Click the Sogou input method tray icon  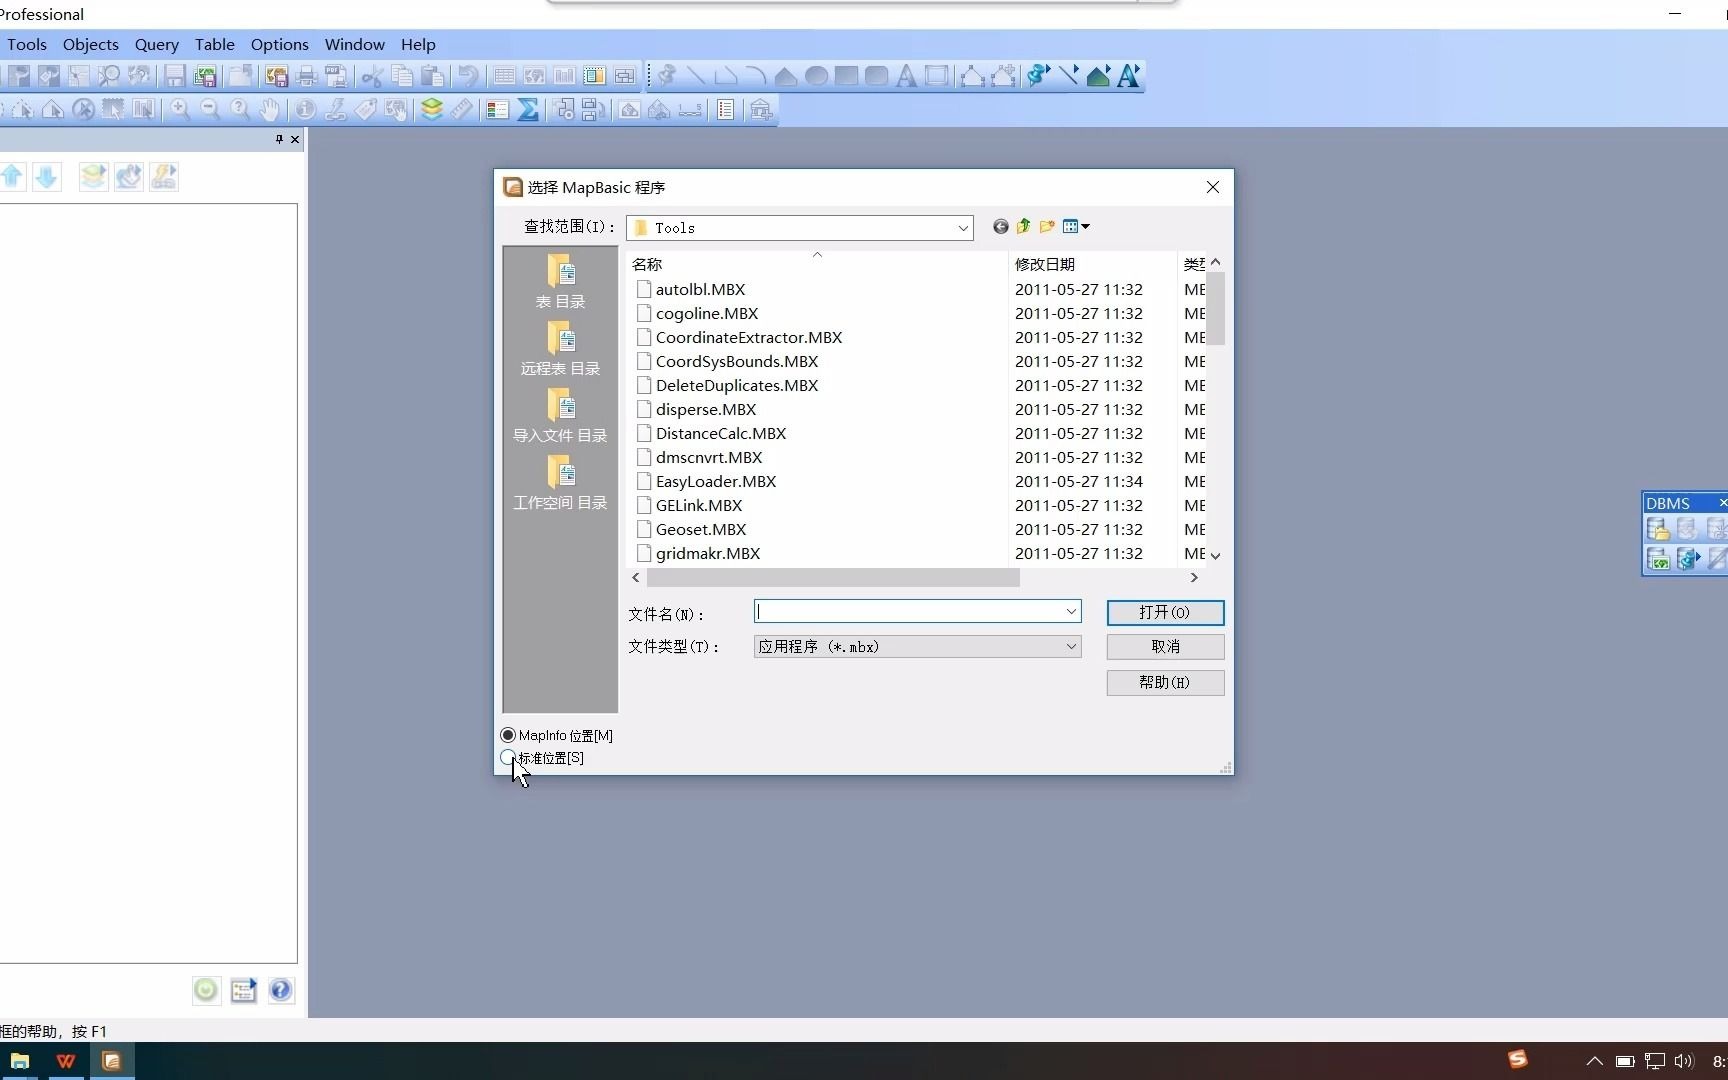[x=1517, y=1059]
